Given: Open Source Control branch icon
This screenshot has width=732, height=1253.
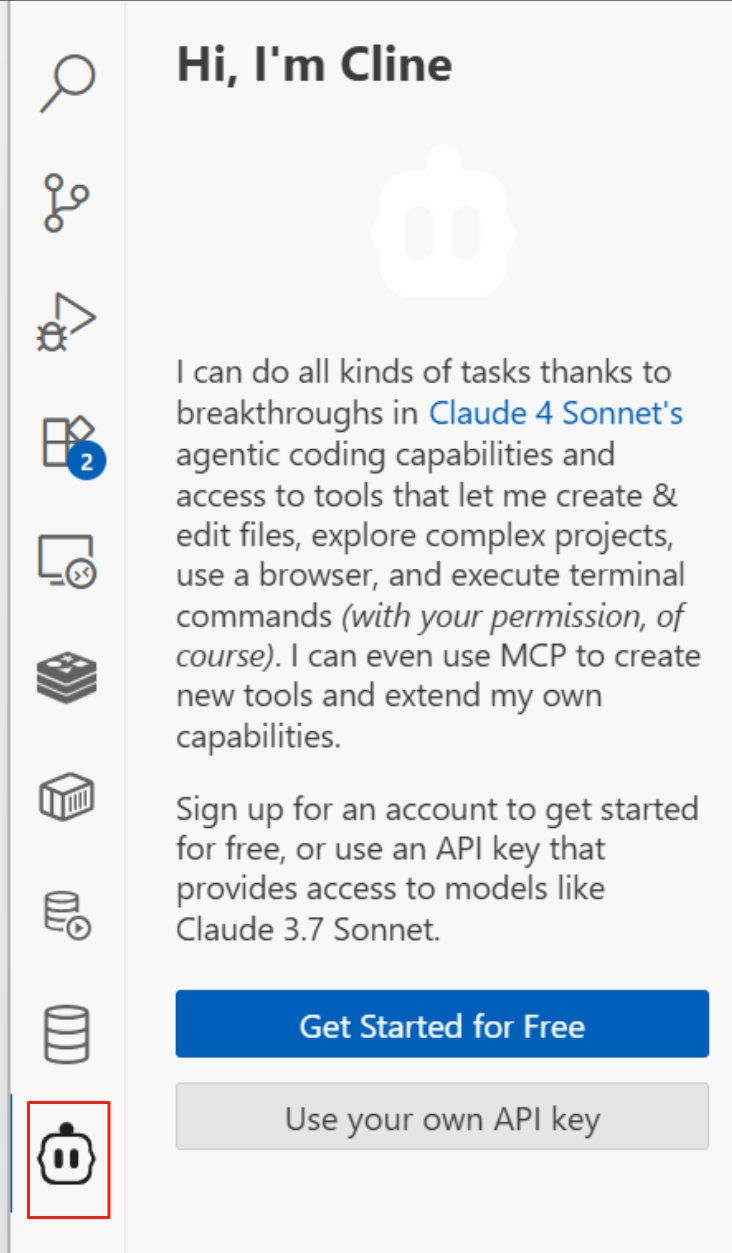Looking at the screenshot, I should click(x=67, y=203).
